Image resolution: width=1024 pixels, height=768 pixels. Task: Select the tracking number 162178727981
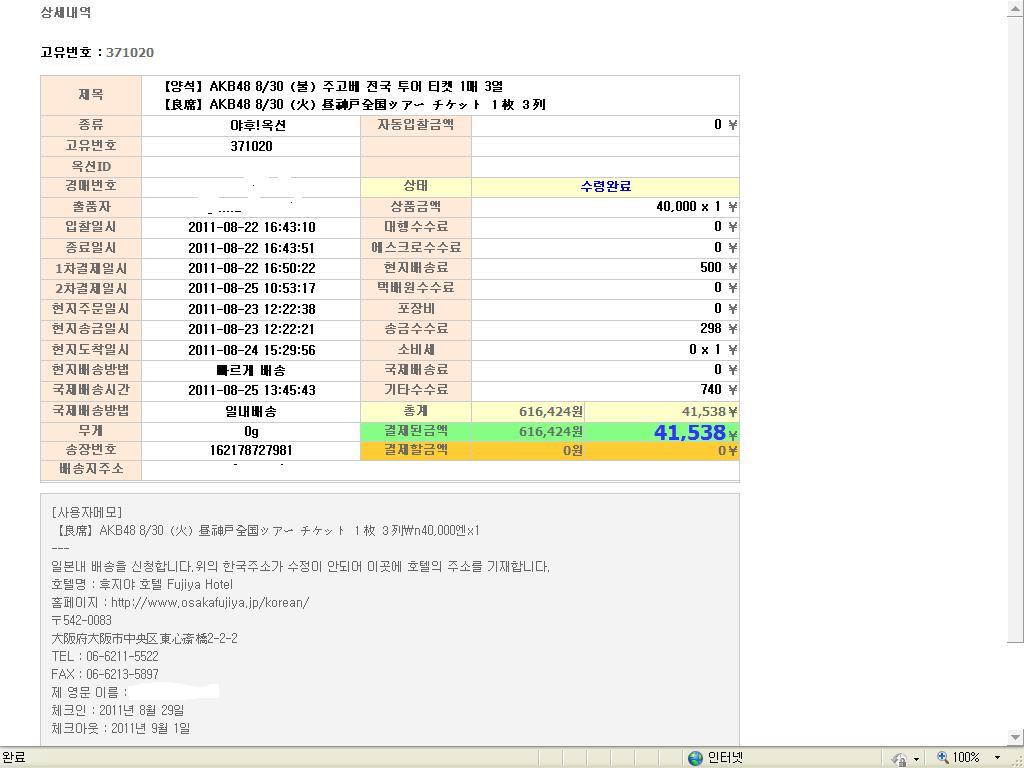(251, 451)
